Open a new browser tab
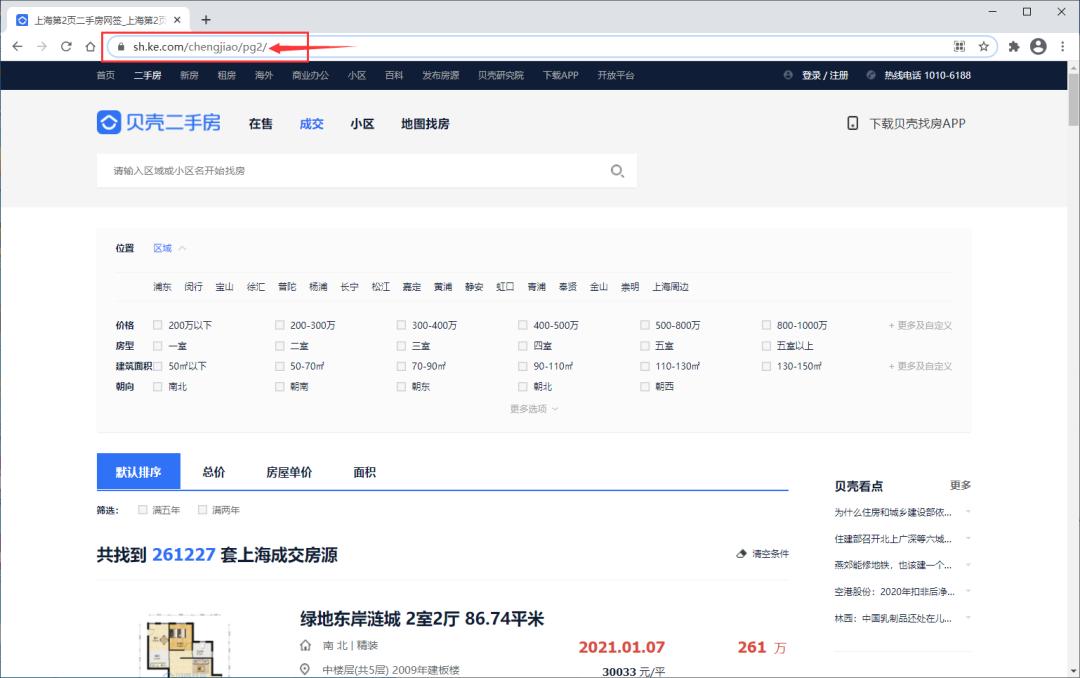Image resolution: width=1080 pixels, height=678 pixels. tap(206, 20)
